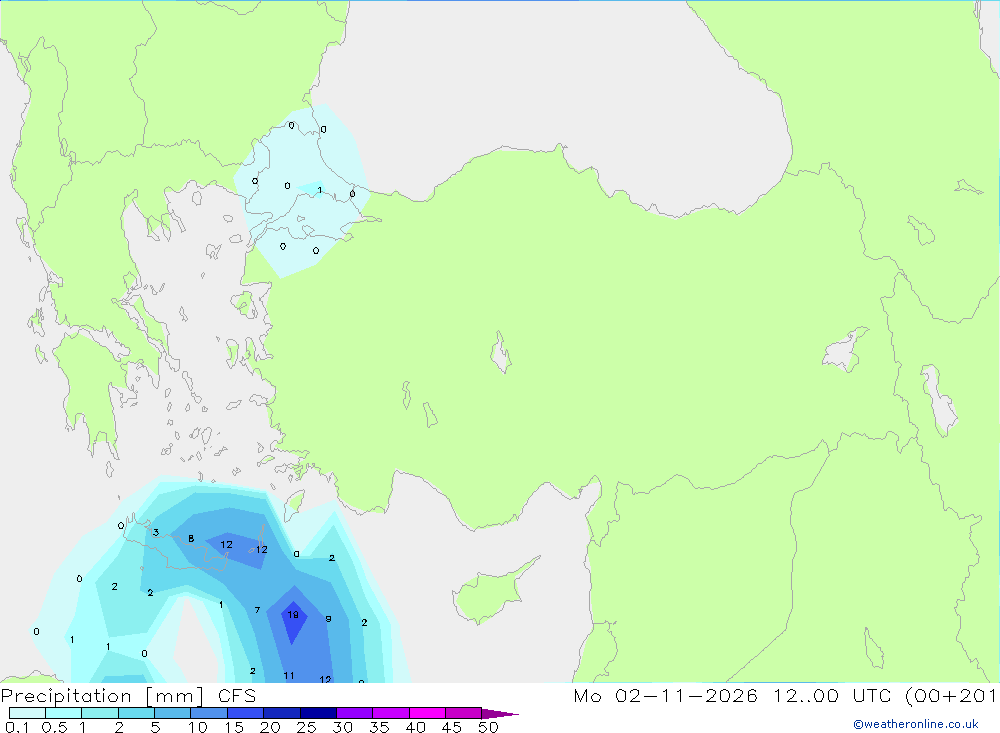Click the '40' legend scale label
The width and height of the screenshot is (1000, 733).
416,727
